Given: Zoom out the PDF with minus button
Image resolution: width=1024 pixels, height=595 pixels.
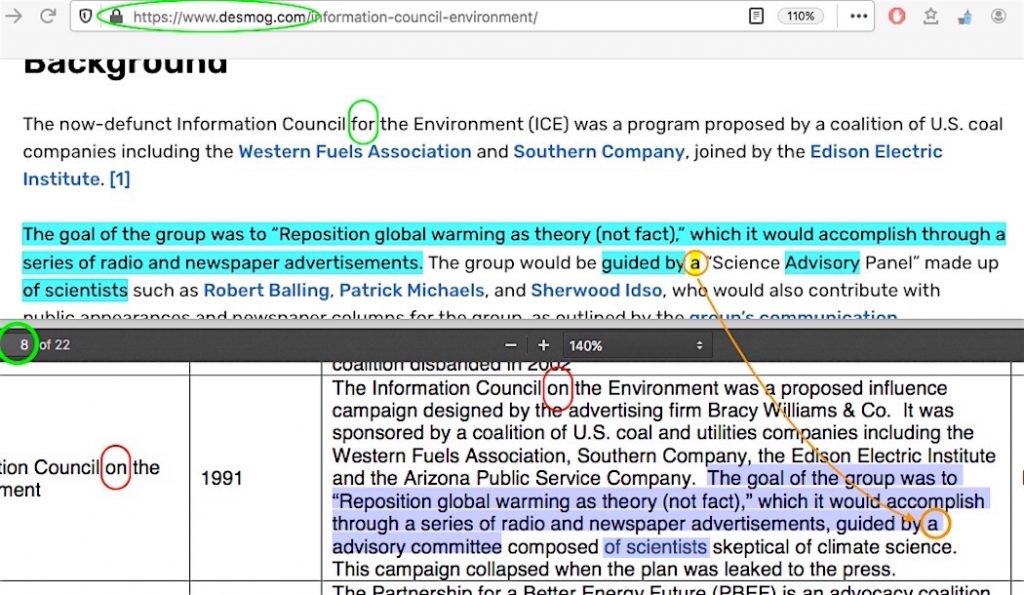Looking at the screenshot, I should click(511, 345).
